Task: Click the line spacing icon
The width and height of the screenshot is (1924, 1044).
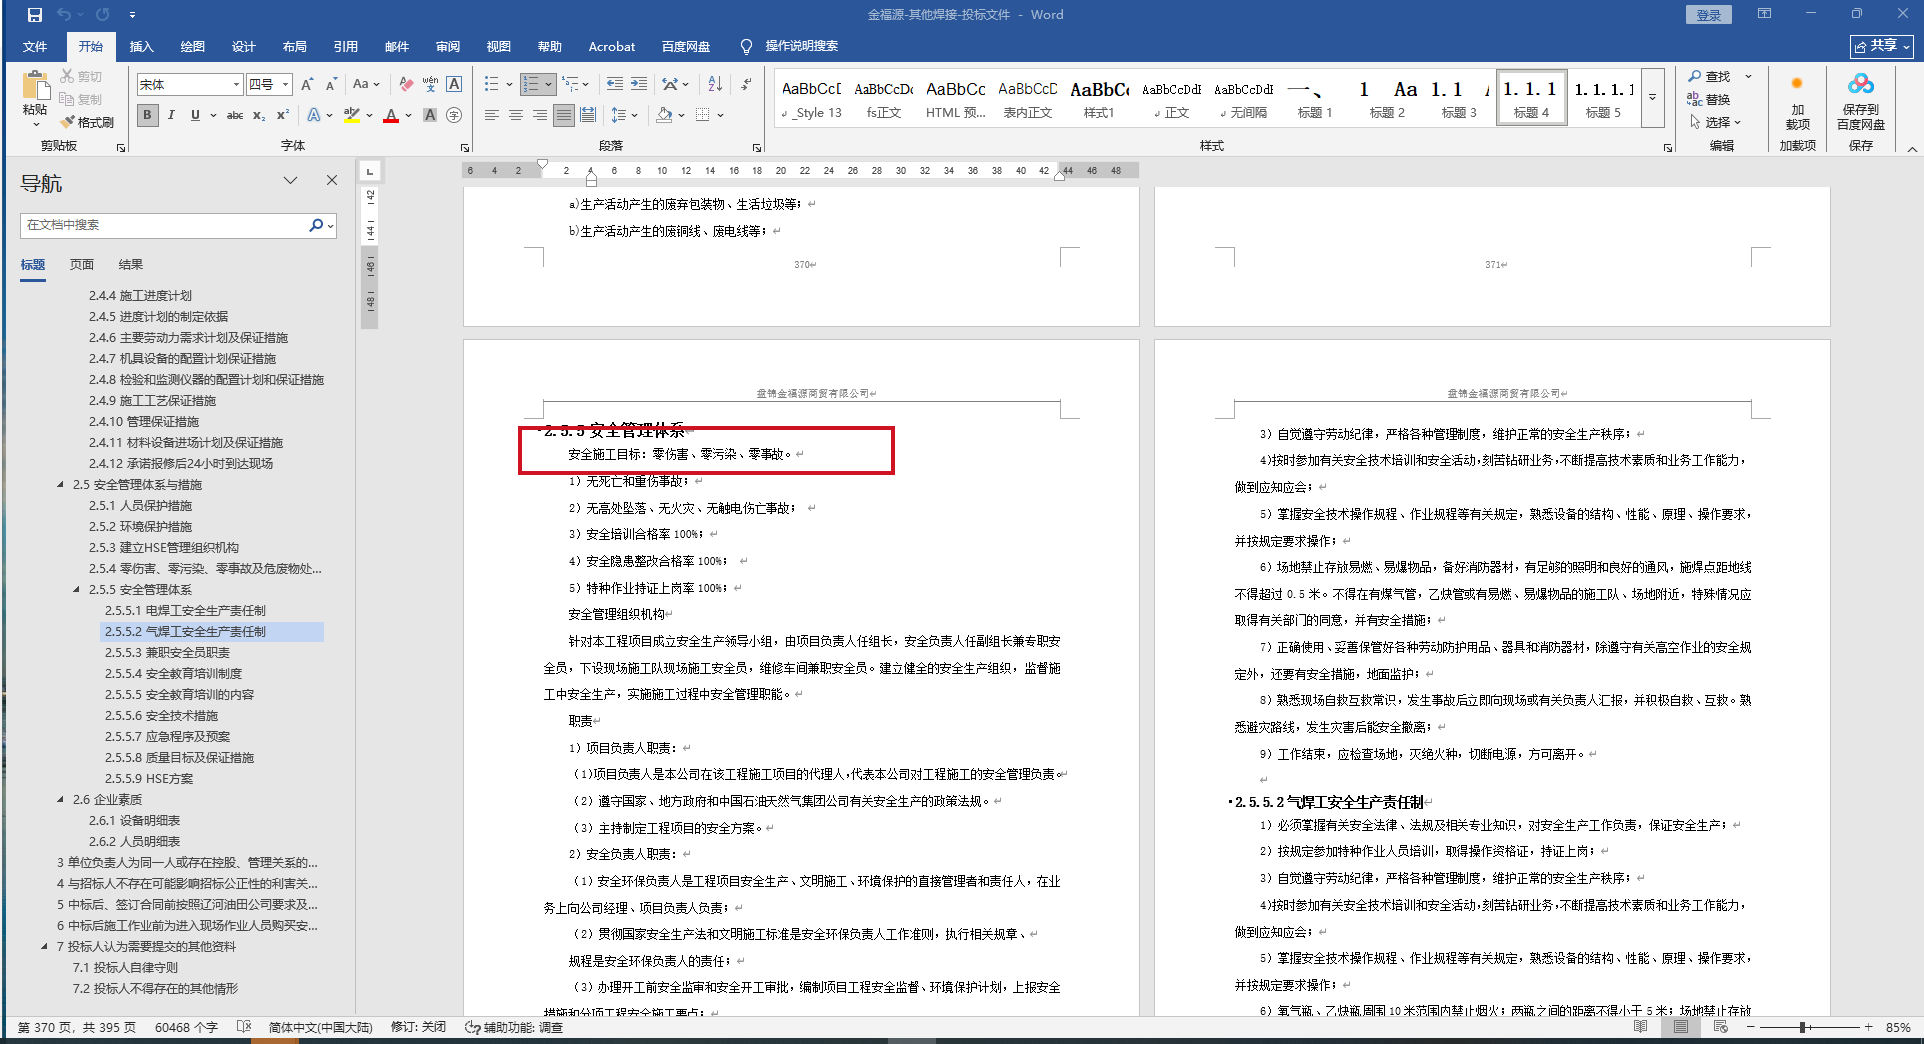Action: tap(618, 115)
